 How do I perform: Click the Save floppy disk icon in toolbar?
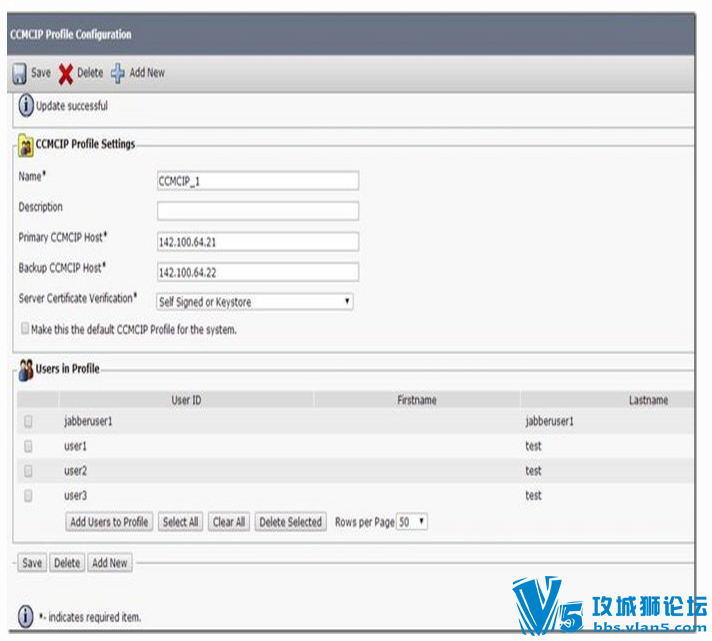point(19,74)
